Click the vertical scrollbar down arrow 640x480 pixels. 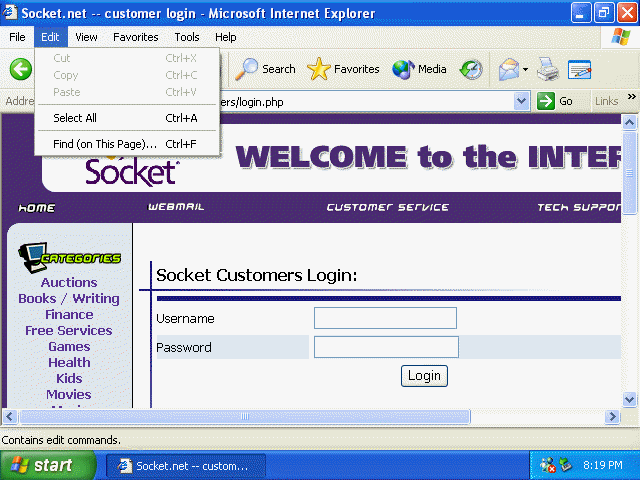point(629,399)
